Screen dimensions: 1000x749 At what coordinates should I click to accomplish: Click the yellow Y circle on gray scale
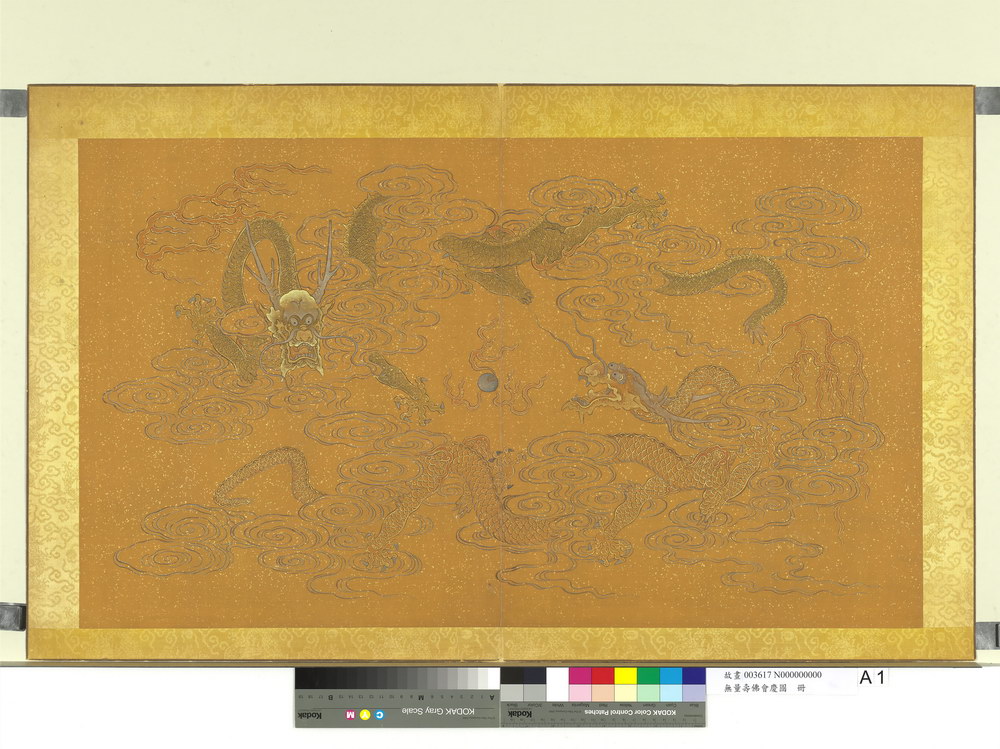tap(365, 715)
